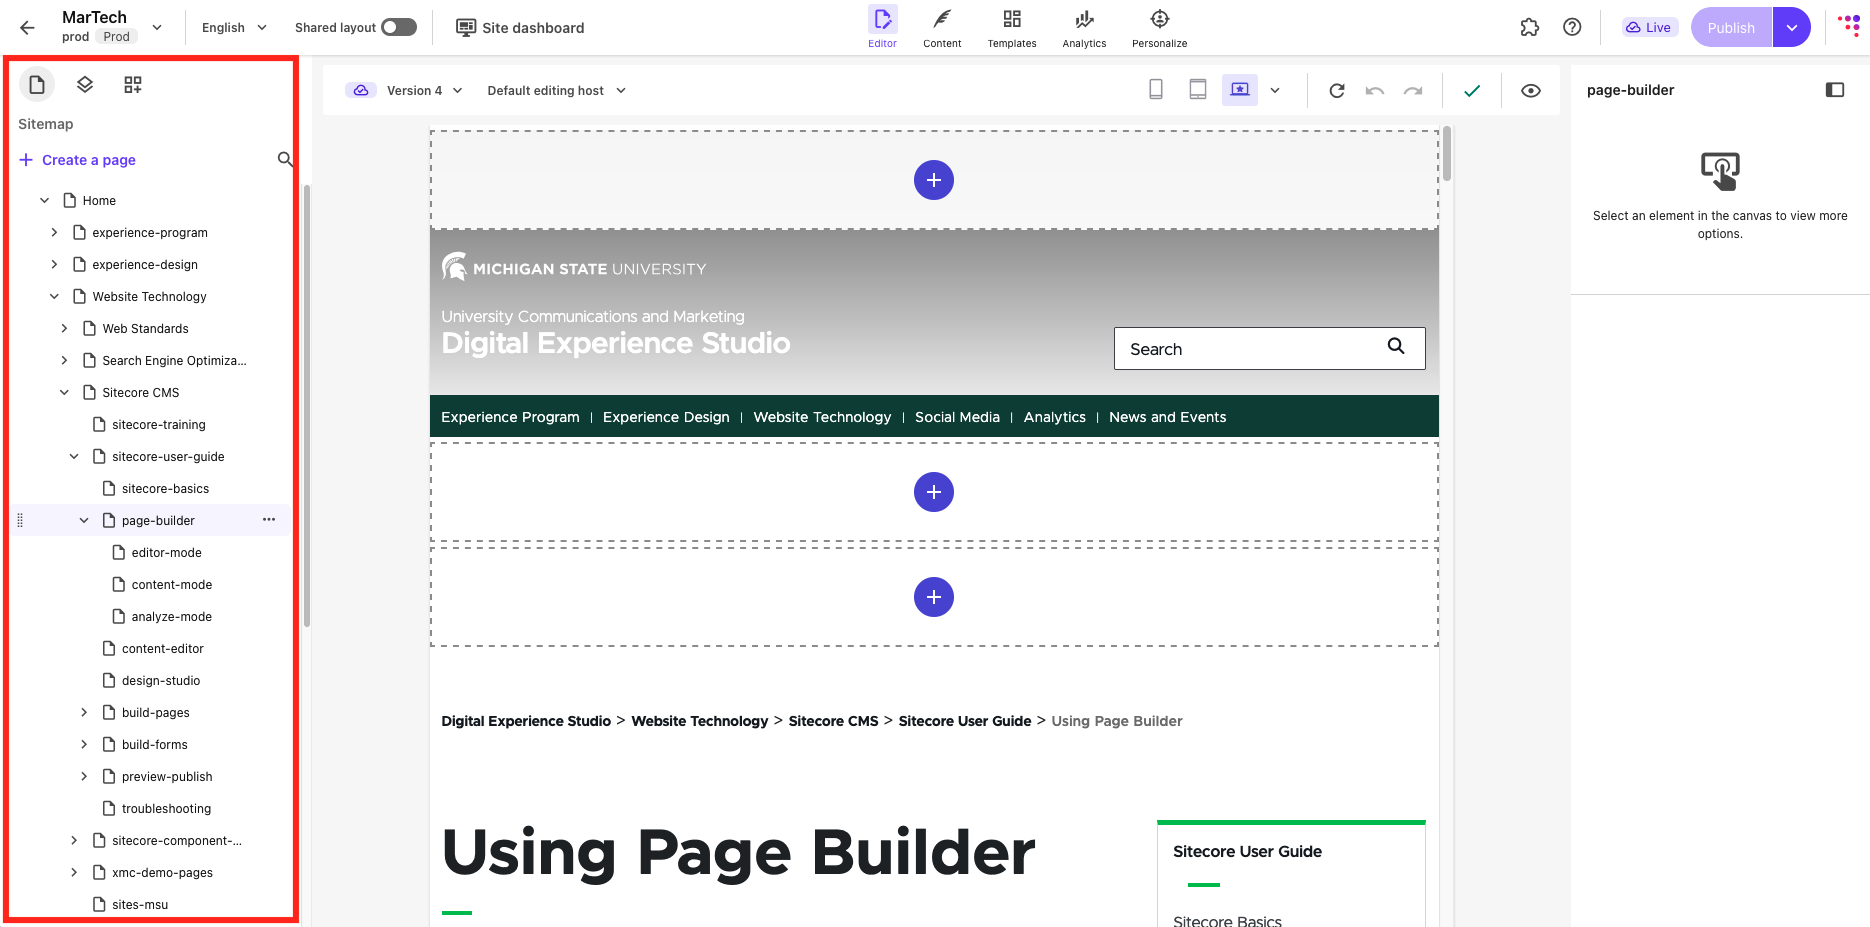This screenshot has height=927, width=1870.
Task: Select the mobile device preview icon
Action: [1156, 90]
